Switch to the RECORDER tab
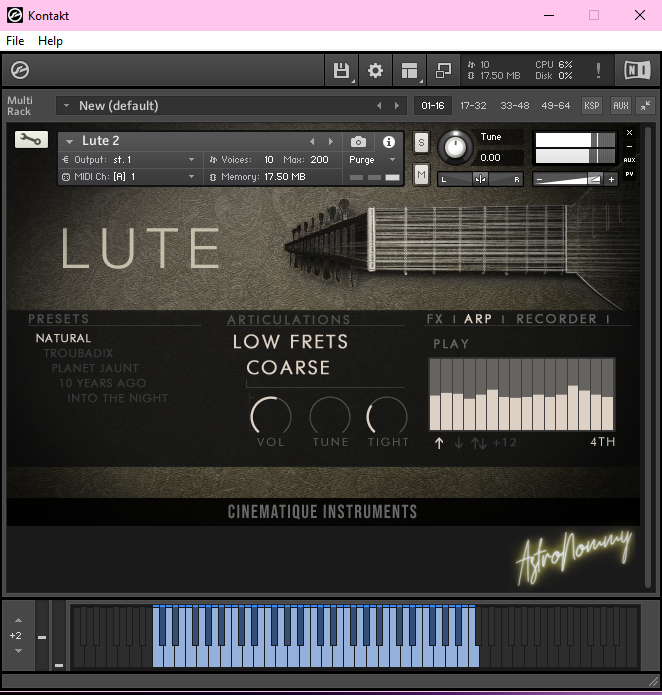662x695 pixels. click(x=557, y=319)
